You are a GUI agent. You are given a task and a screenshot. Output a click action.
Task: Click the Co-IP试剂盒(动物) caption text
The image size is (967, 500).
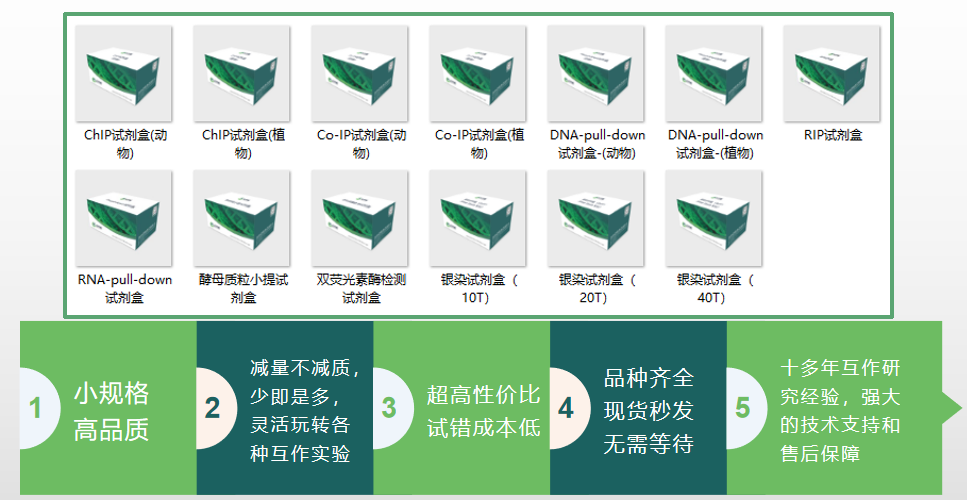pyautogui.click(x=361, y=144)
